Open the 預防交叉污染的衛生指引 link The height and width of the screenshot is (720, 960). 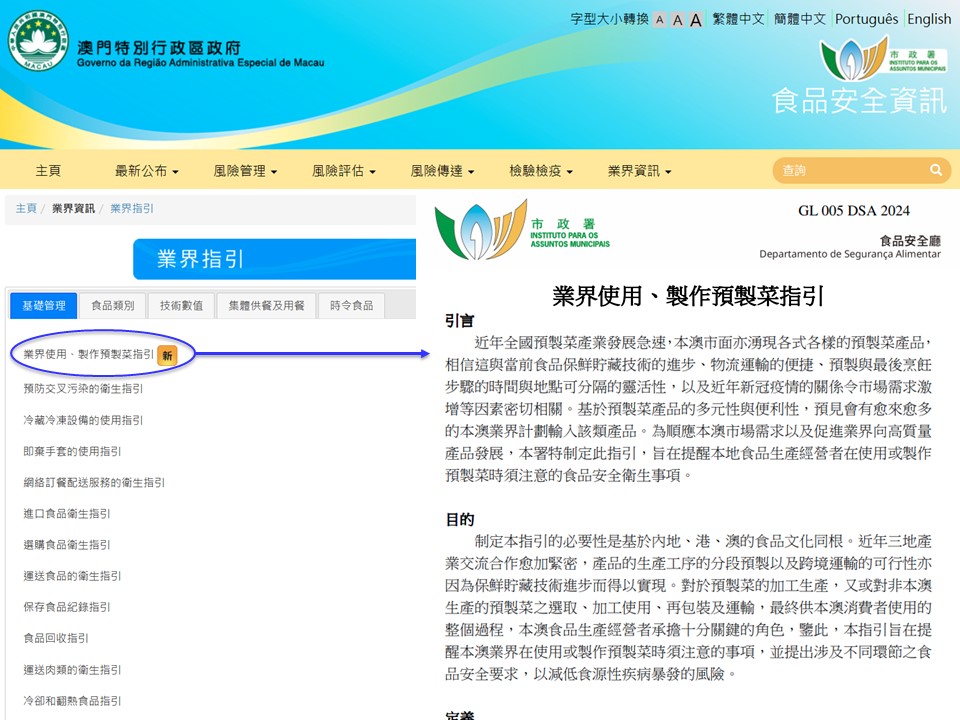click(x=83, y=388)
